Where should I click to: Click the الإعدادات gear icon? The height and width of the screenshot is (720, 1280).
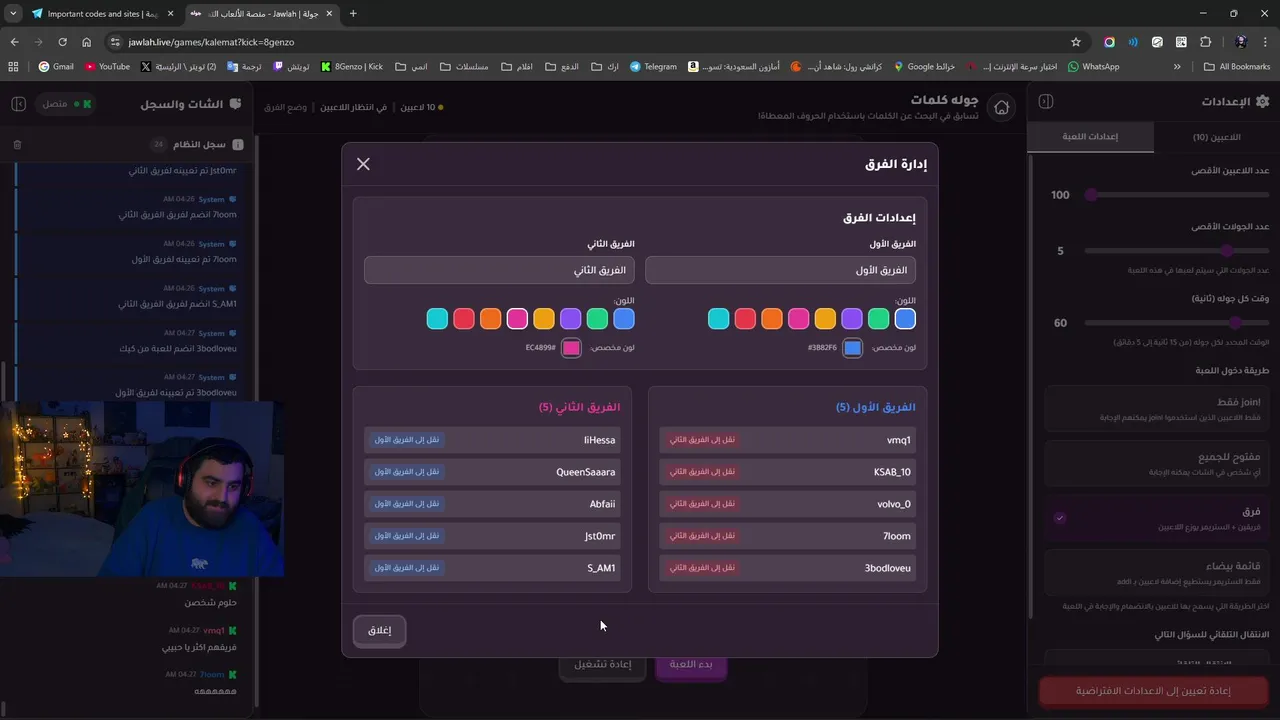[x=1262, y=101]
